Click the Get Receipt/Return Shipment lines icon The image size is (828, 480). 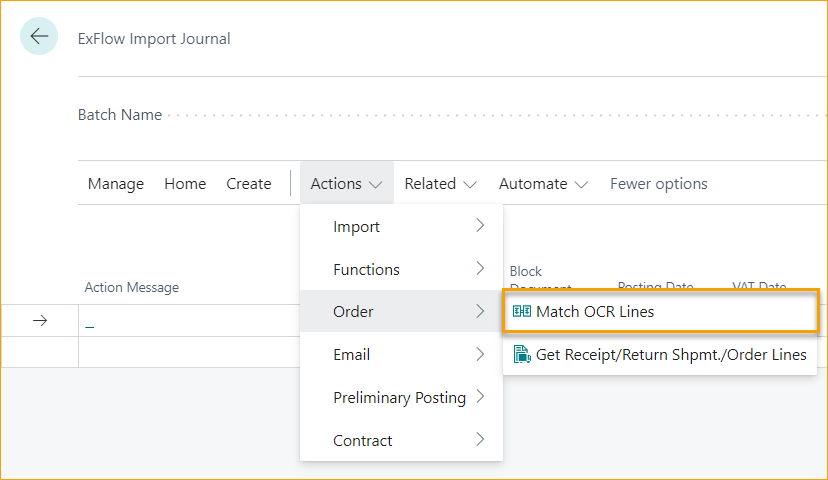522,354
